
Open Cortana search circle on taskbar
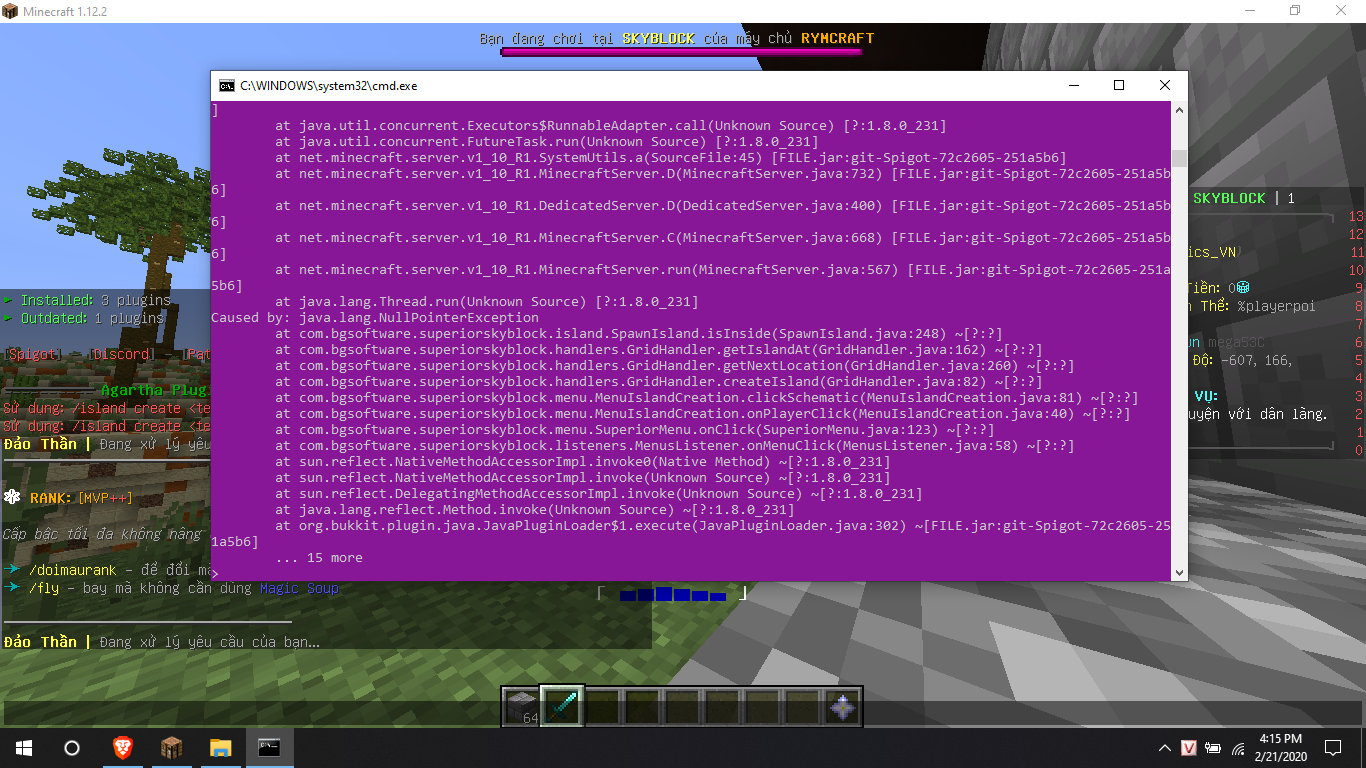72,747
